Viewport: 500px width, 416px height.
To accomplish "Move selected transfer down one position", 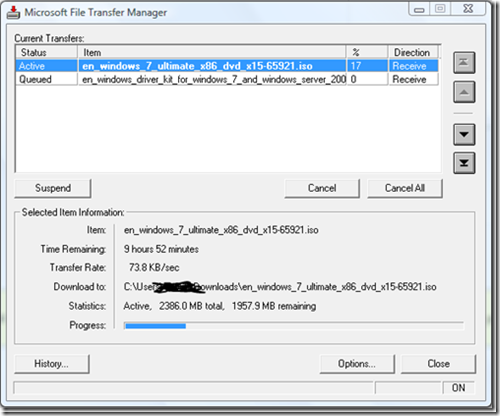I will 464,134.
